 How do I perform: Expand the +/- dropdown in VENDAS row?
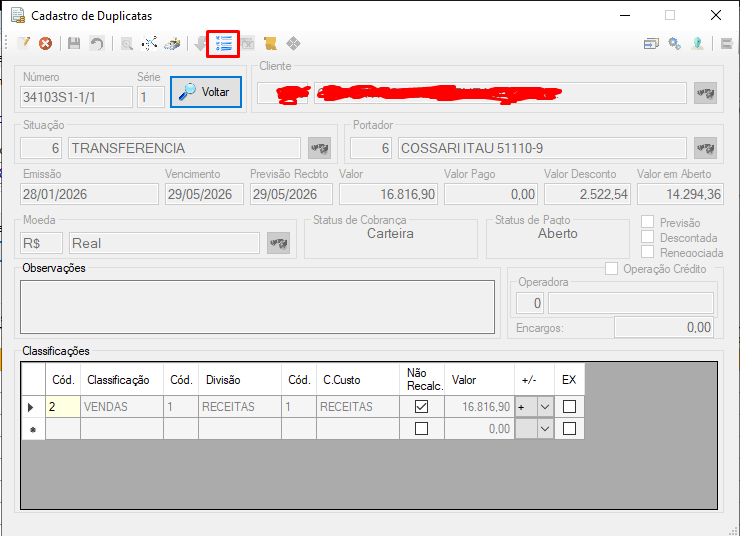click(x=545, y=407)
